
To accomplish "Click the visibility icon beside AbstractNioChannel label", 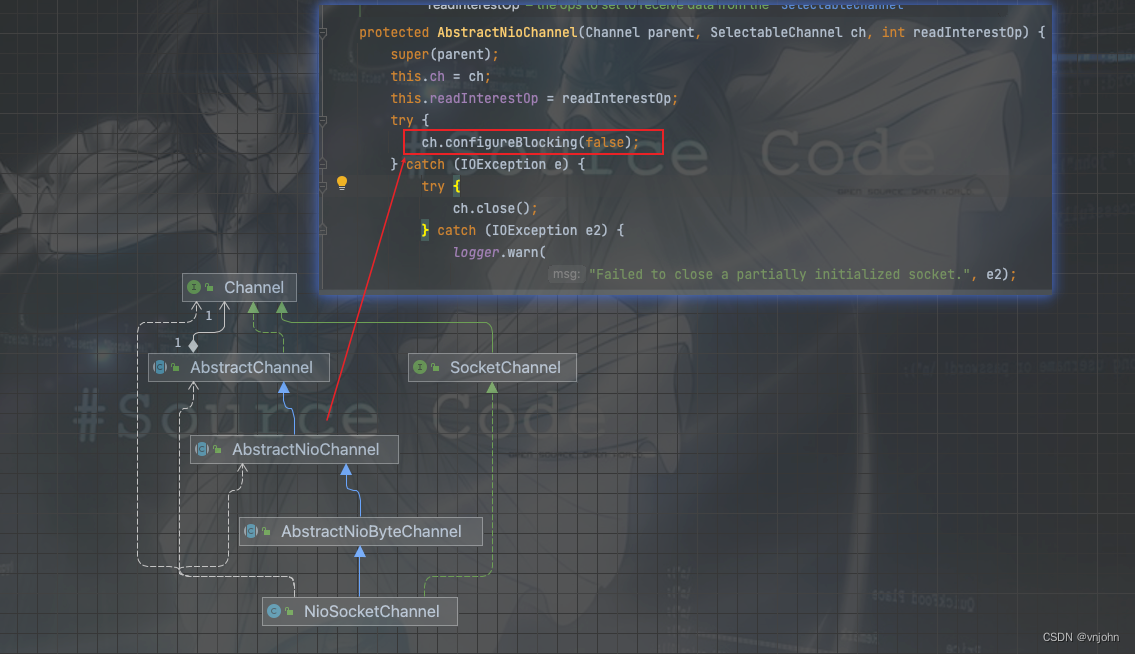I will point(217,450).
